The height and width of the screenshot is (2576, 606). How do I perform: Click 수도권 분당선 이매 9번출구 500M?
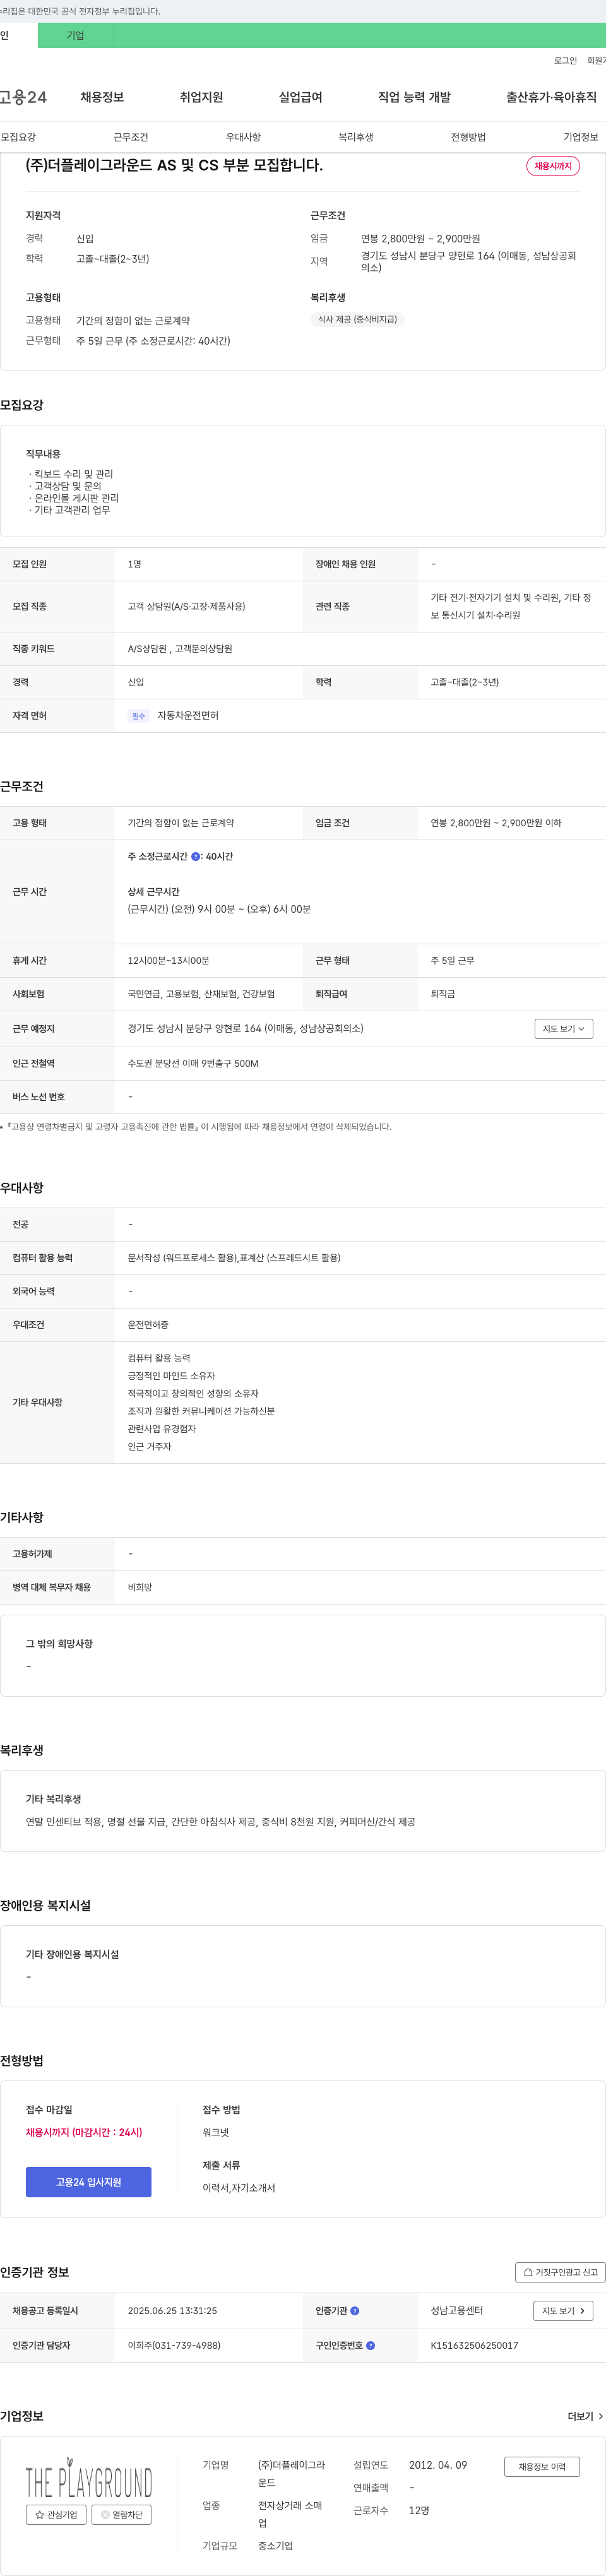pyautogui.click(x=193, y=1064)
